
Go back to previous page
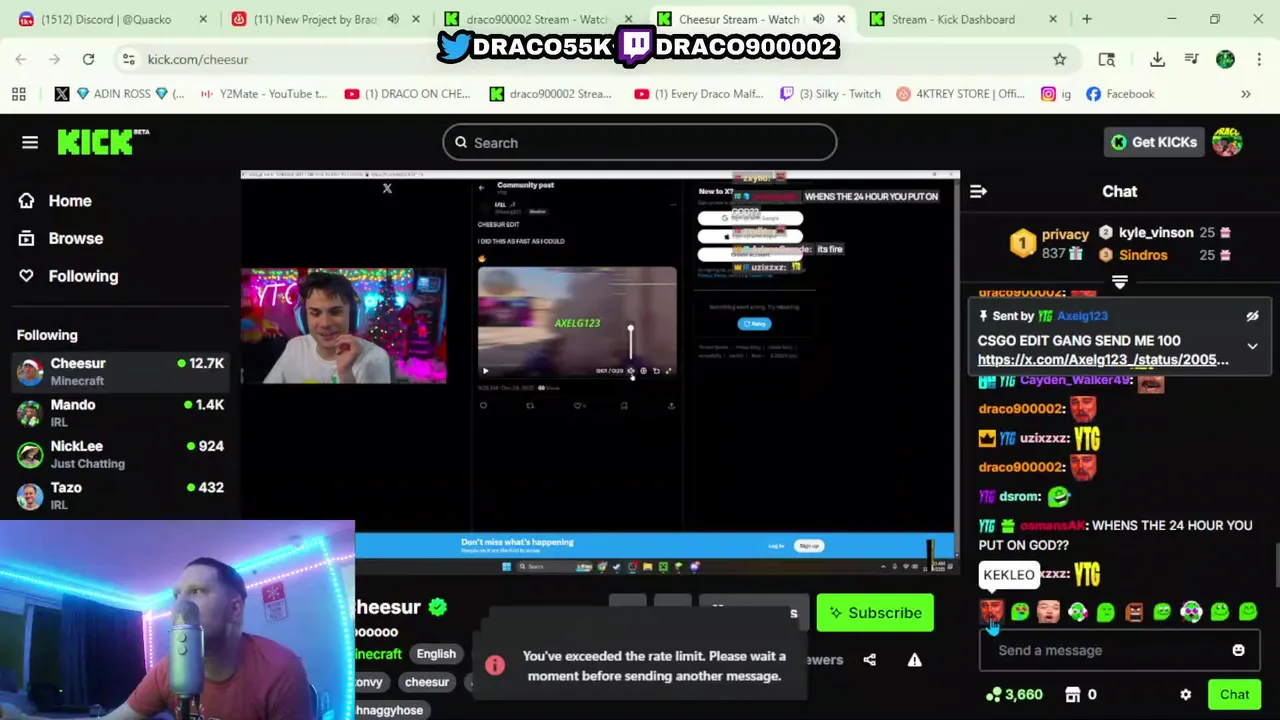[21, 59]
